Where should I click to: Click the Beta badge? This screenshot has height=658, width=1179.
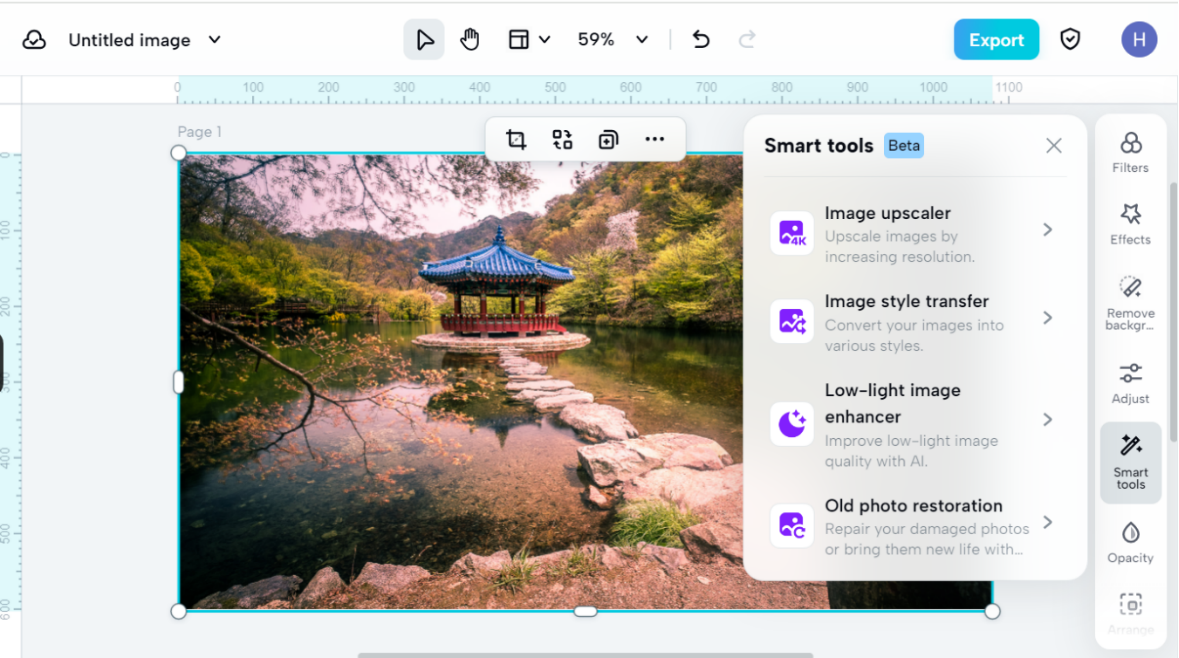click(904, 146)
